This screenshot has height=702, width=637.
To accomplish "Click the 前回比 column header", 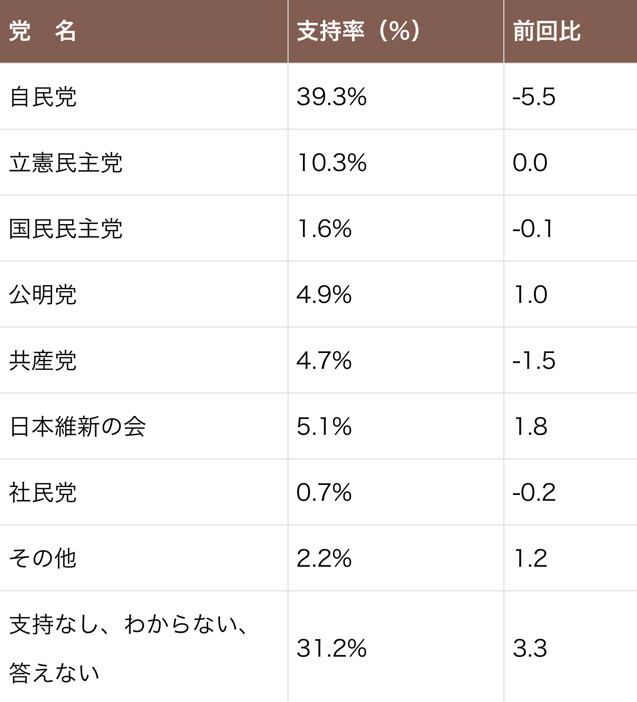I will click(547, 31).
